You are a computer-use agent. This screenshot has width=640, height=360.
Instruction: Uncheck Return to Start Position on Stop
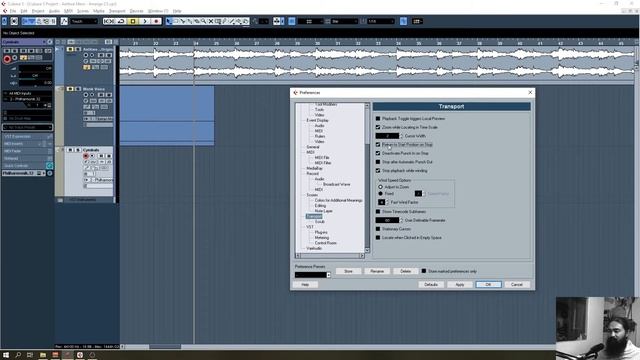[378, 144]
